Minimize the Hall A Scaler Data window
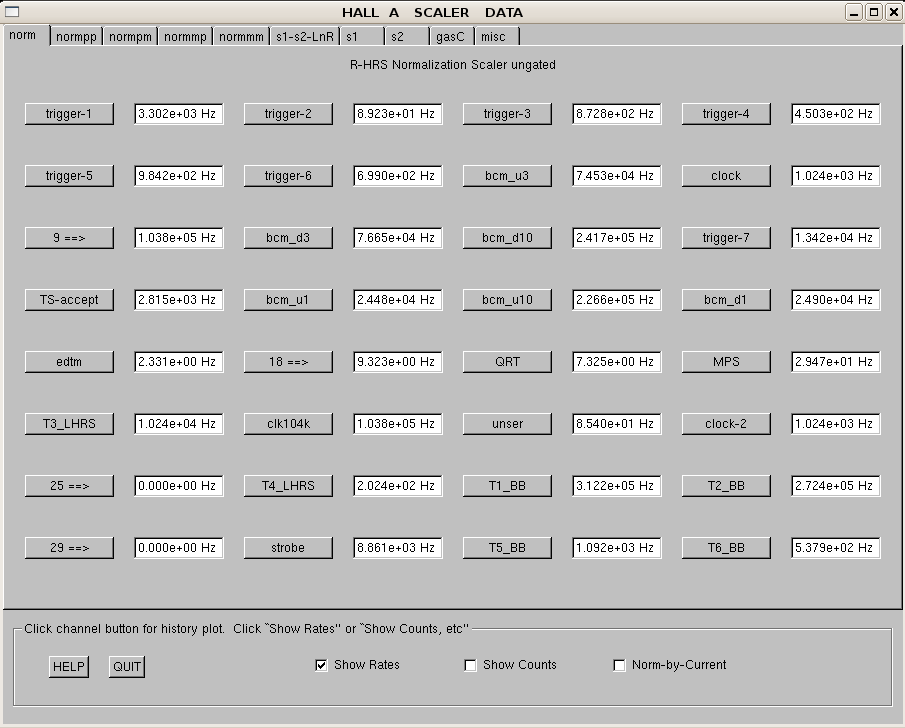This screenshot has width=905, height=728. tap(854, 12)
